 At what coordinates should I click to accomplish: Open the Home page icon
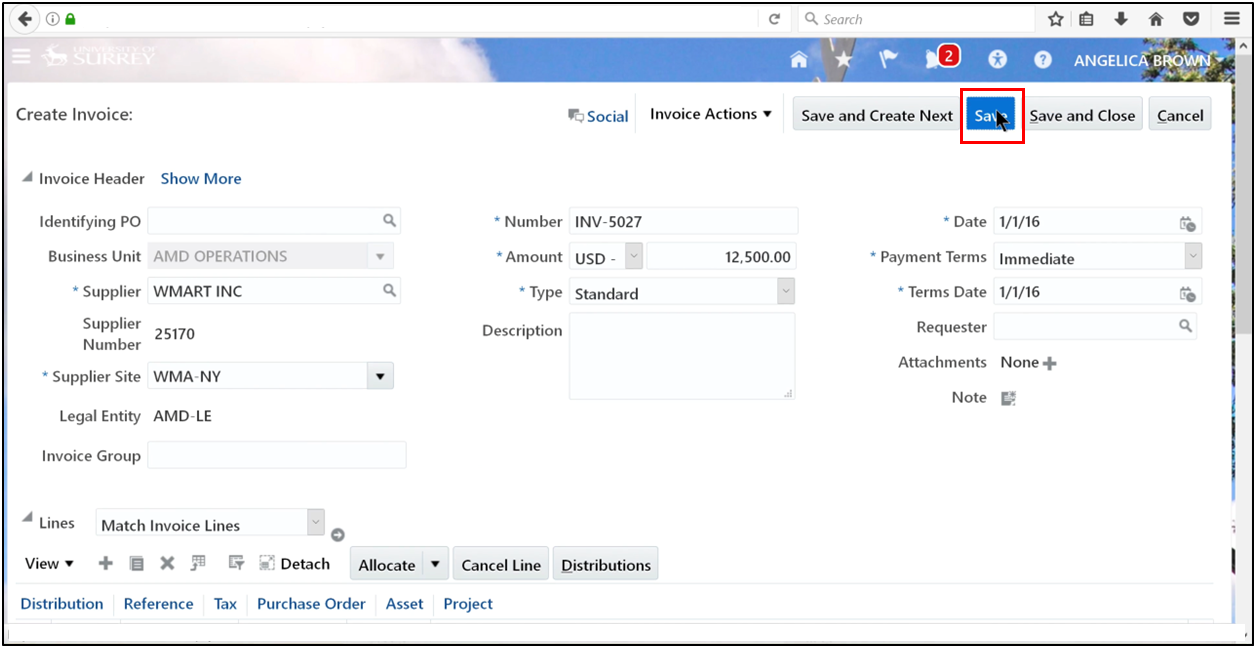click(798, 59)
